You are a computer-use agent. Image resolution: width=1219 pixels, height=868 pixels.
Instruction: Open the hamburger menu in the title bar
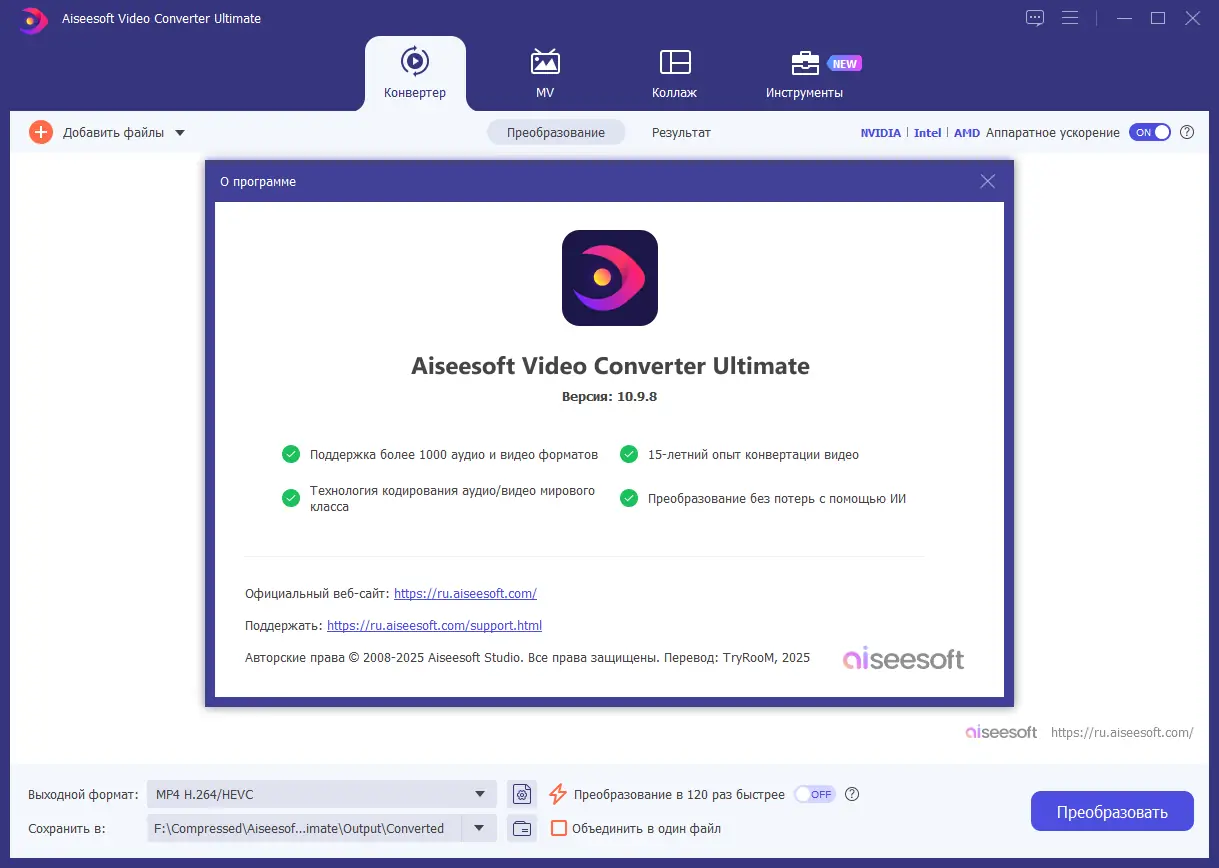pyautogui.click(x=1070, y=18)
